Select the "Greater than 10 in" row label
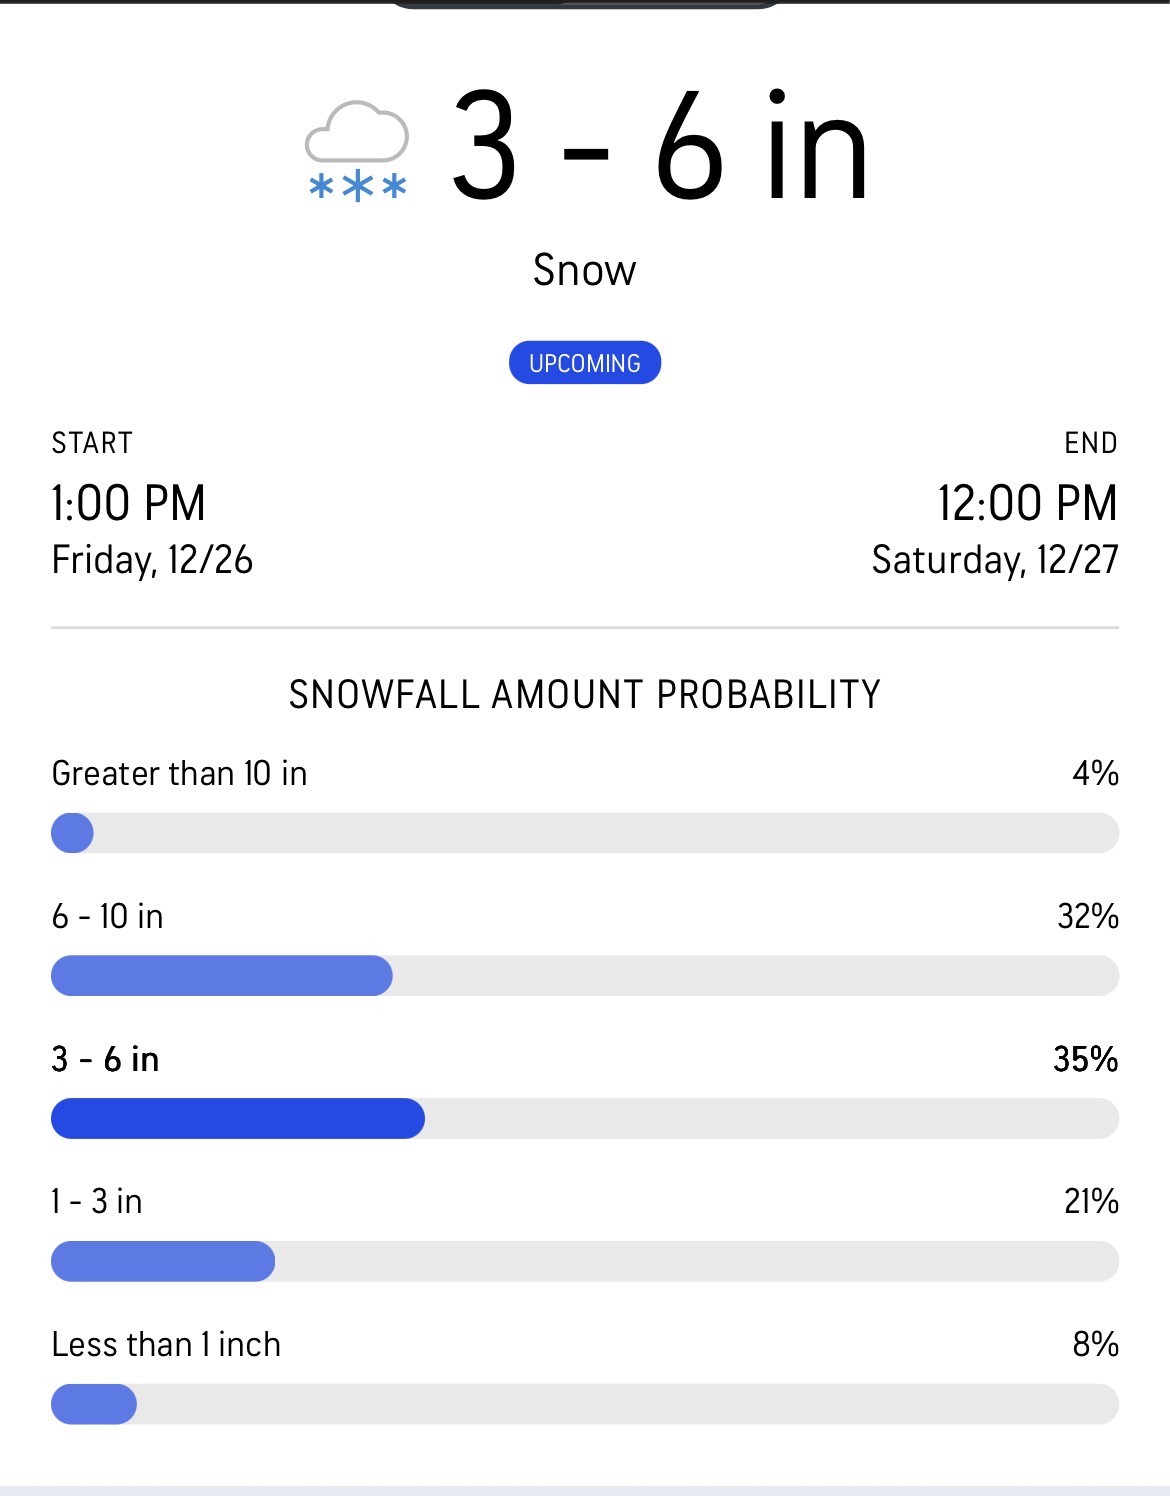 [179, 774]
